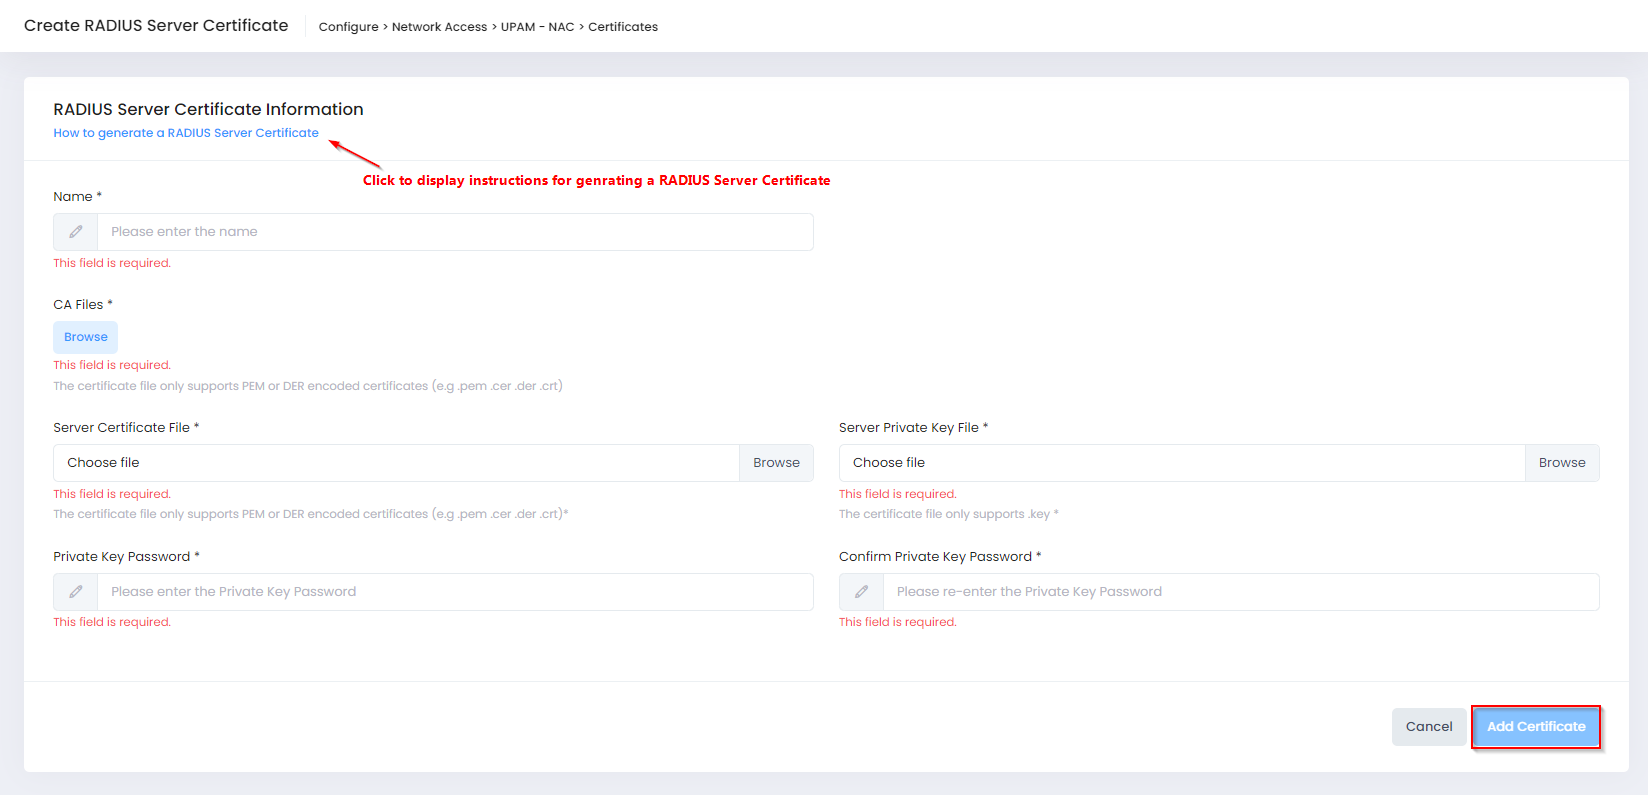The width and height of the screenshot is (1648, 795).
Task: Cancel the certificate creation
Action: (1428, 727)
